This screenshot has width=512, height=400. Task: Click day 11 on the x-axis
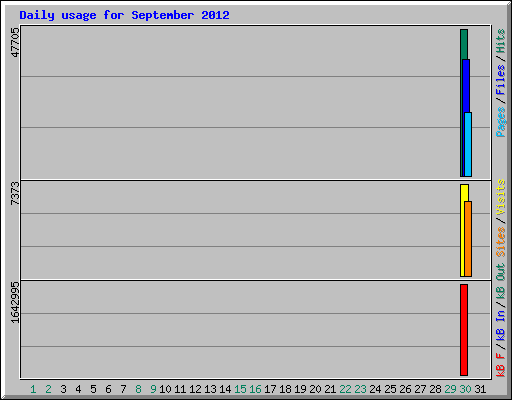[180, 389]
